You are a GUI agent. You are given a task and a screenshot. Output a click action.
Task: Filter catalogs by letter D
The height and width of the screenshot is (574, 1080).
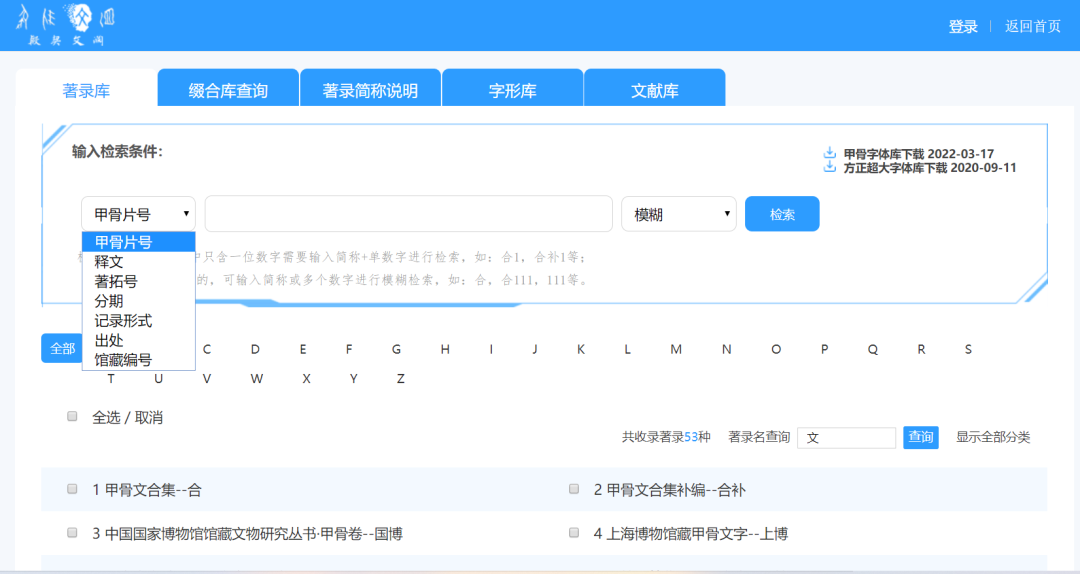255,349
